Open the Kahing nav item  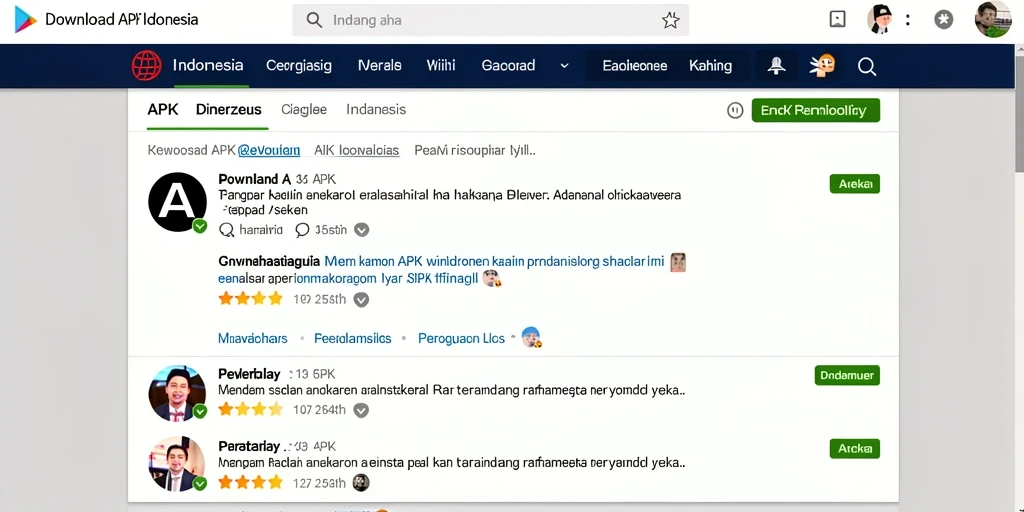pos(711,66)
